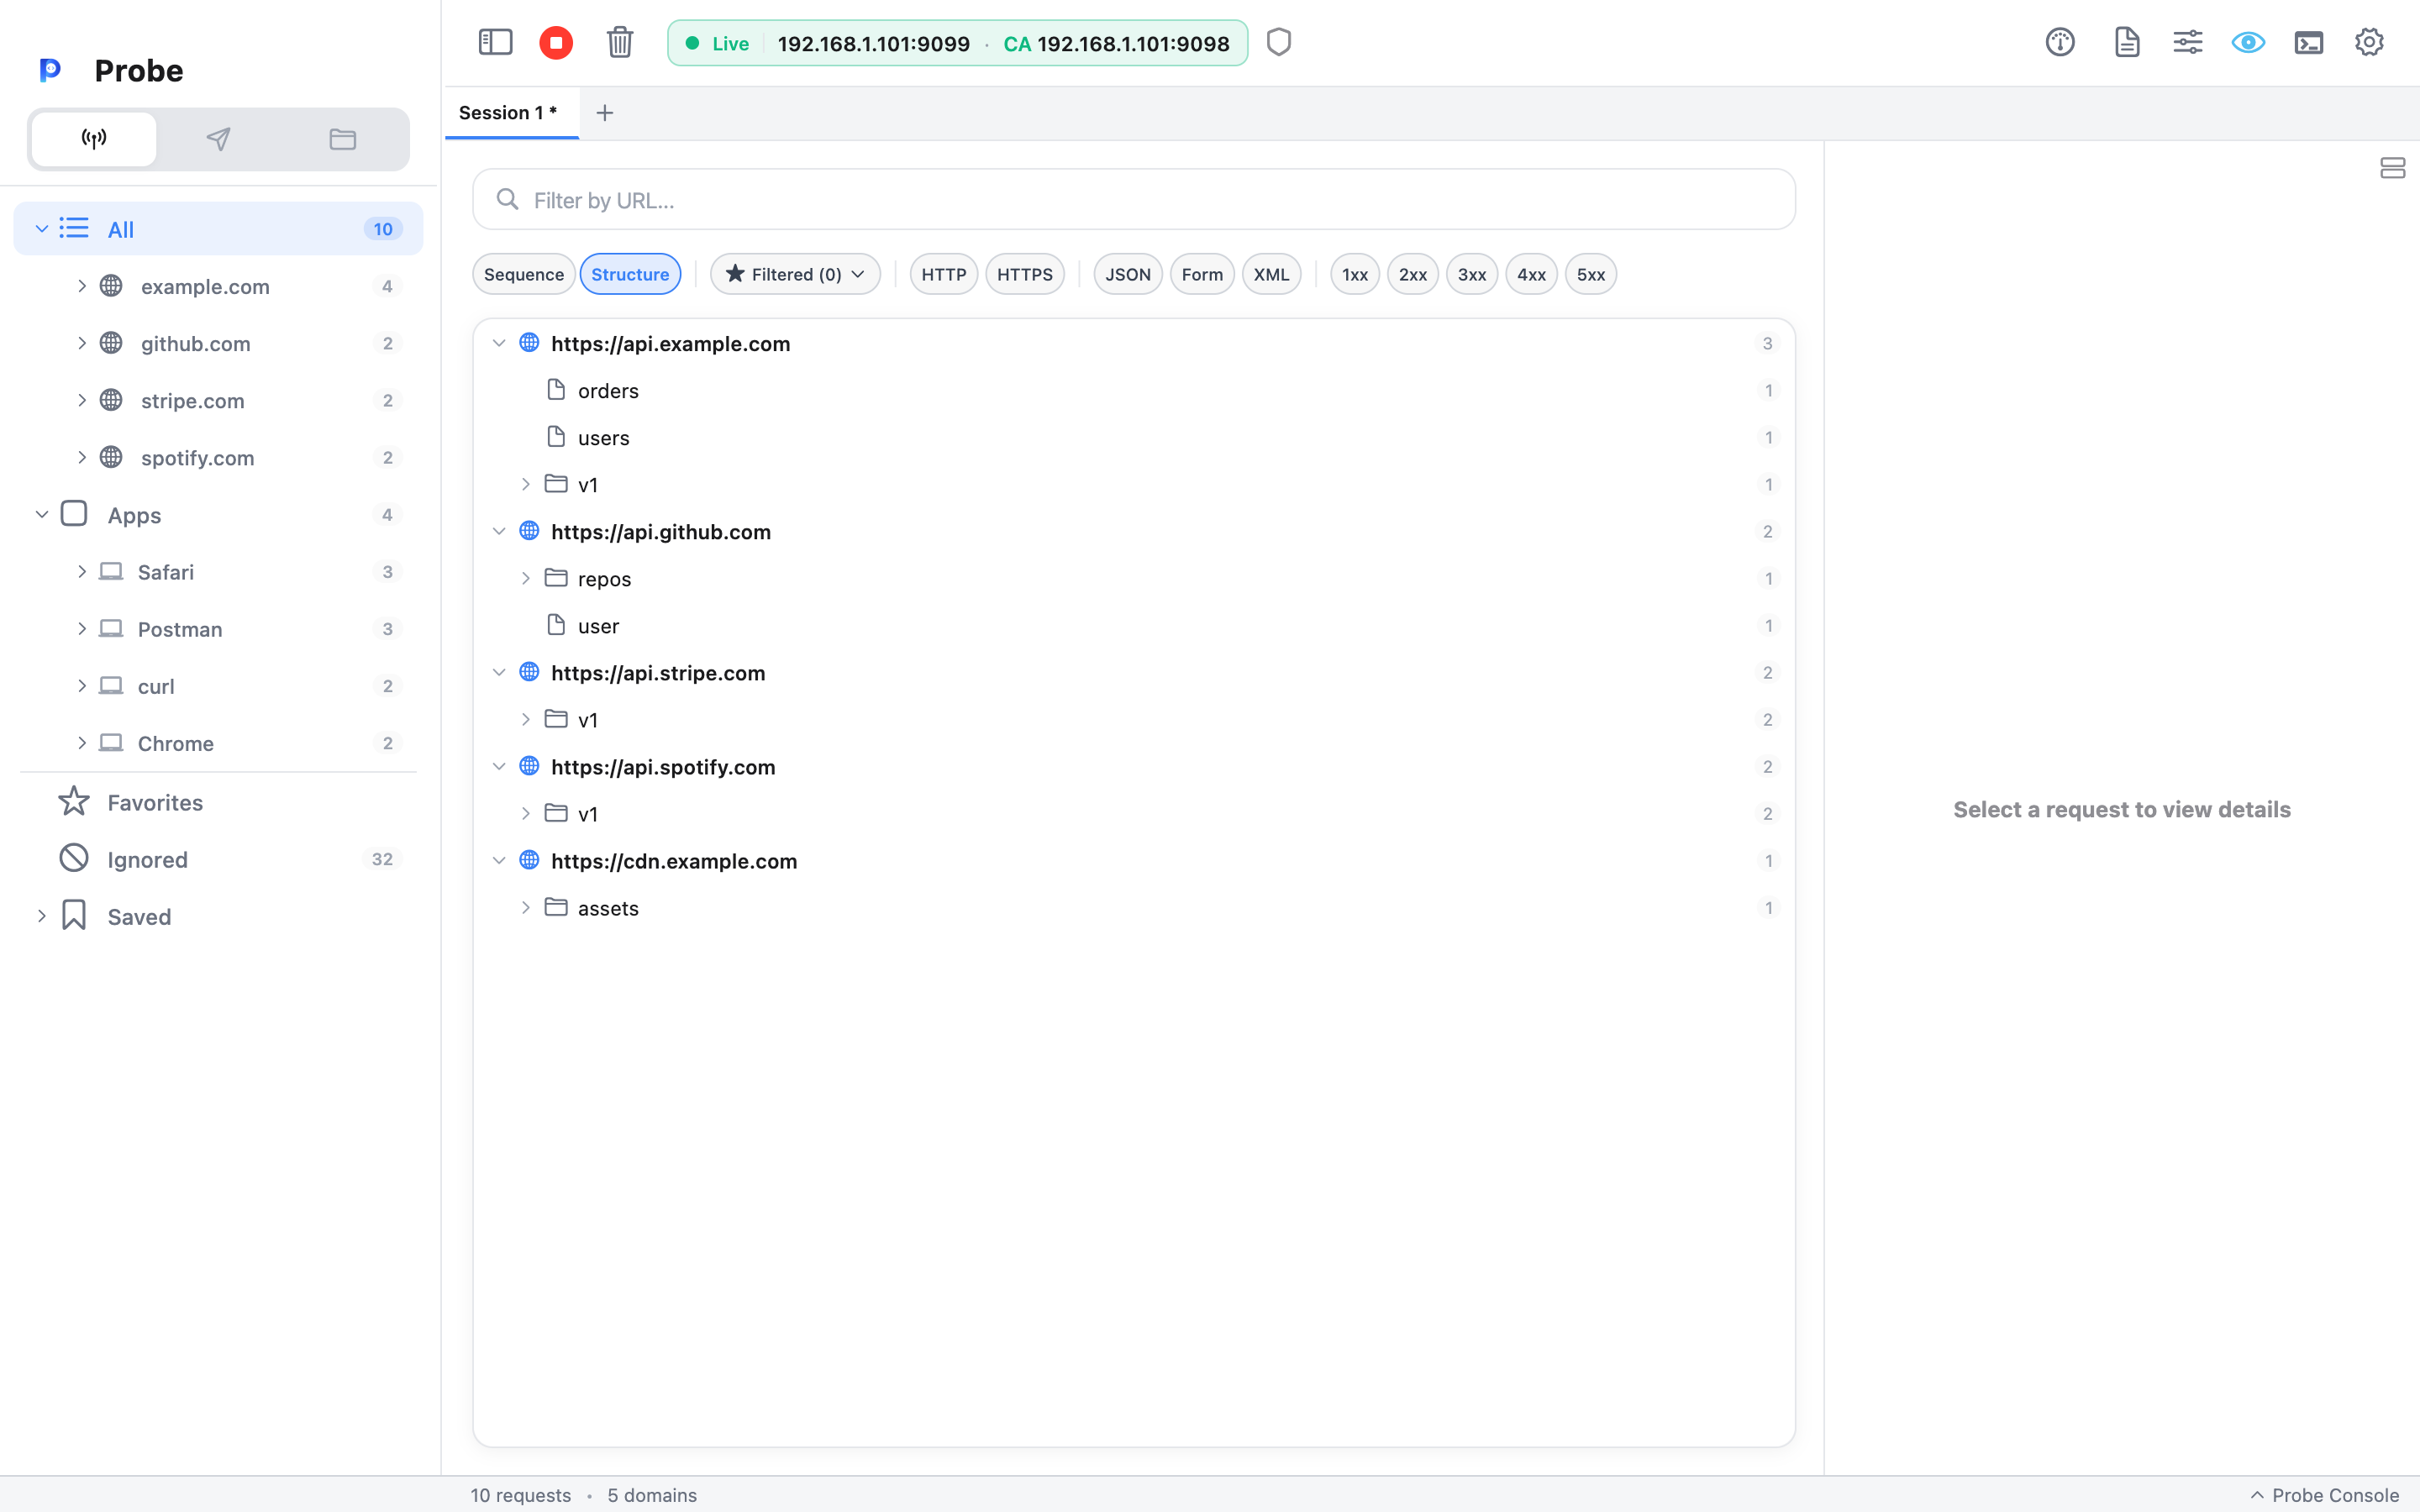The height and width of the screenshot is (1512, 2420).
Task: Expand v1 folder under api.stripe.com
Action: tap(526, 719)
